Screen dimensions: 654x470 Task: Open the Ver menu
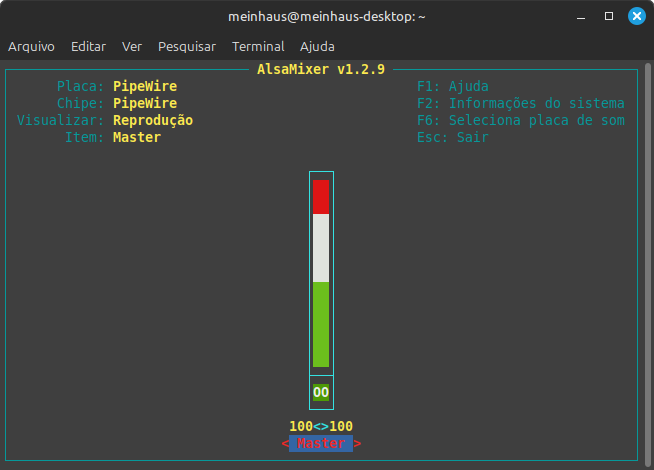[x=132, y=46]
